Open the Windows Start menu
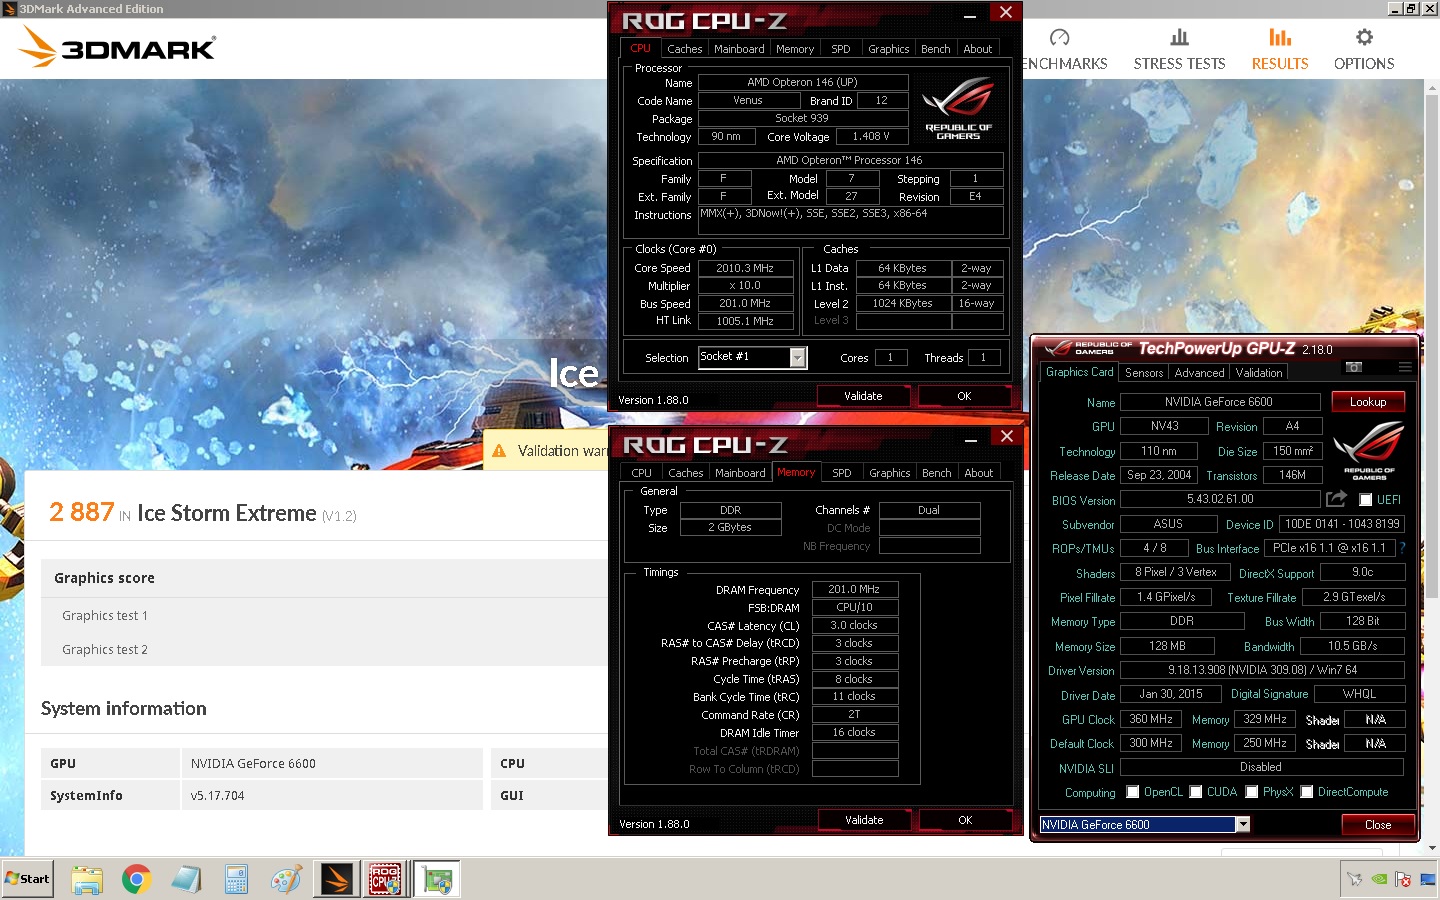The height and width of the screenshot is (900, 1440). pos(27,879)
